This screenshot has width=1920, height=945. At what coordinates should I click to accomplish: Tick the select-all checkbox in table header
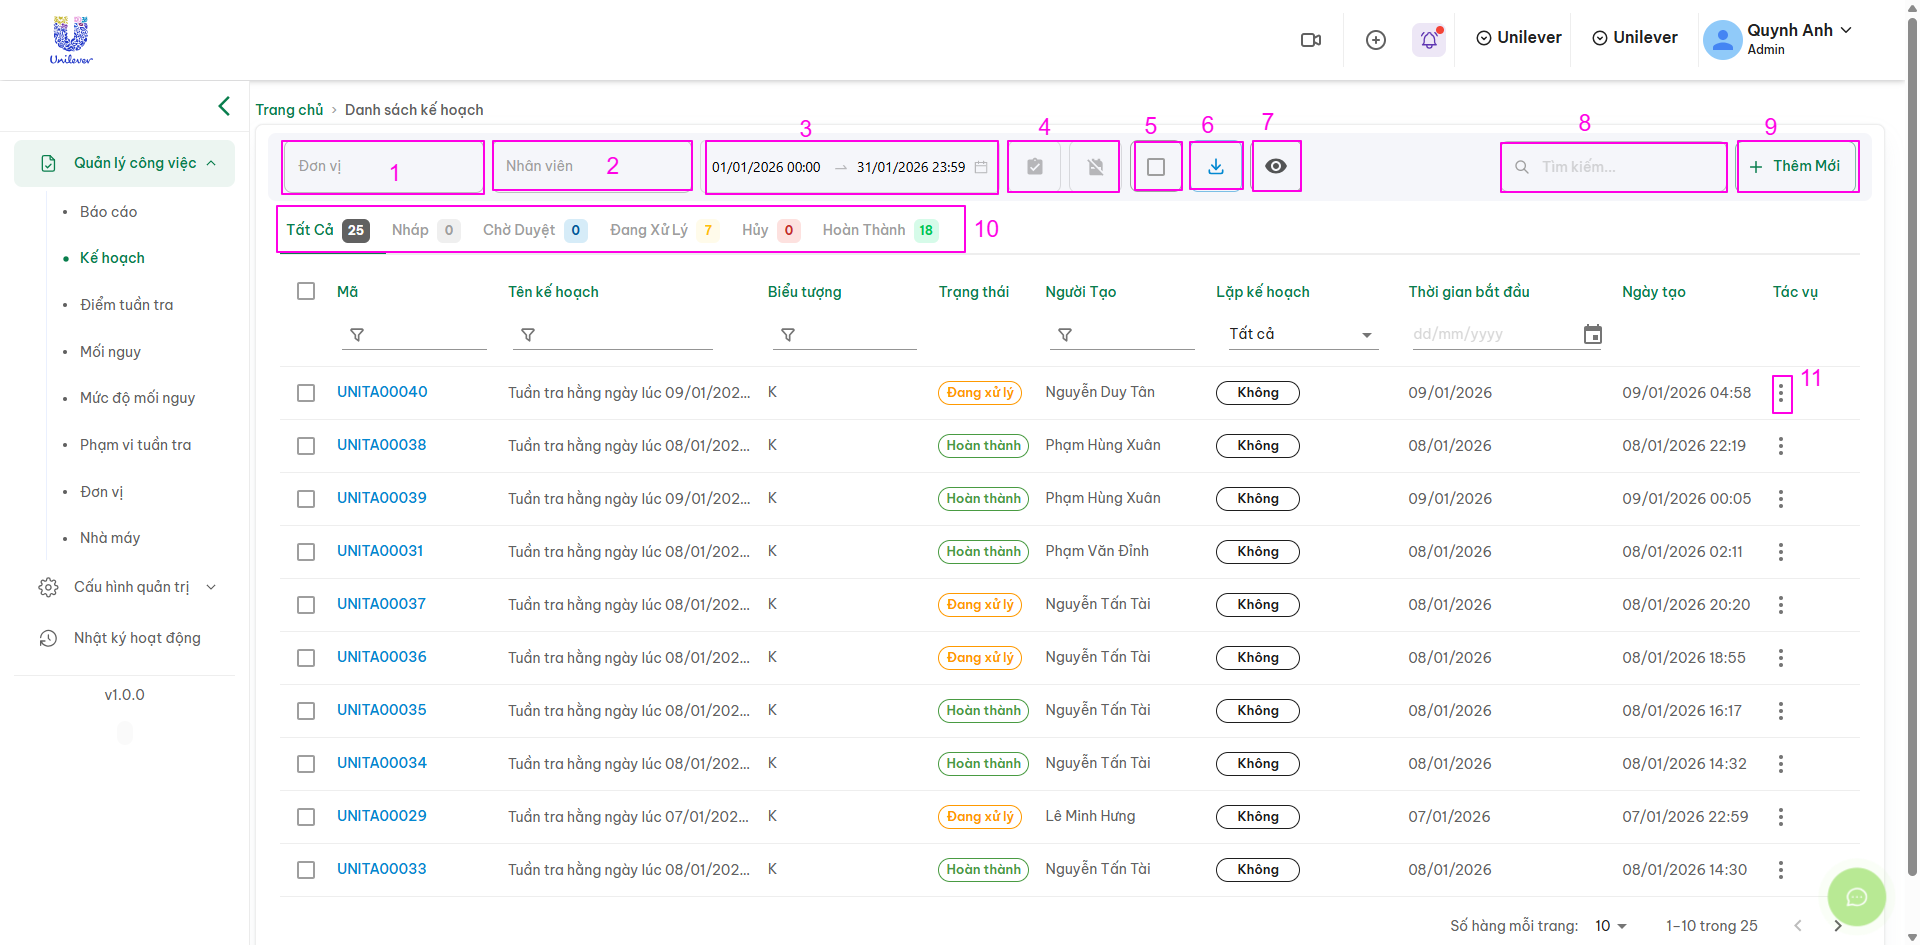306,291
